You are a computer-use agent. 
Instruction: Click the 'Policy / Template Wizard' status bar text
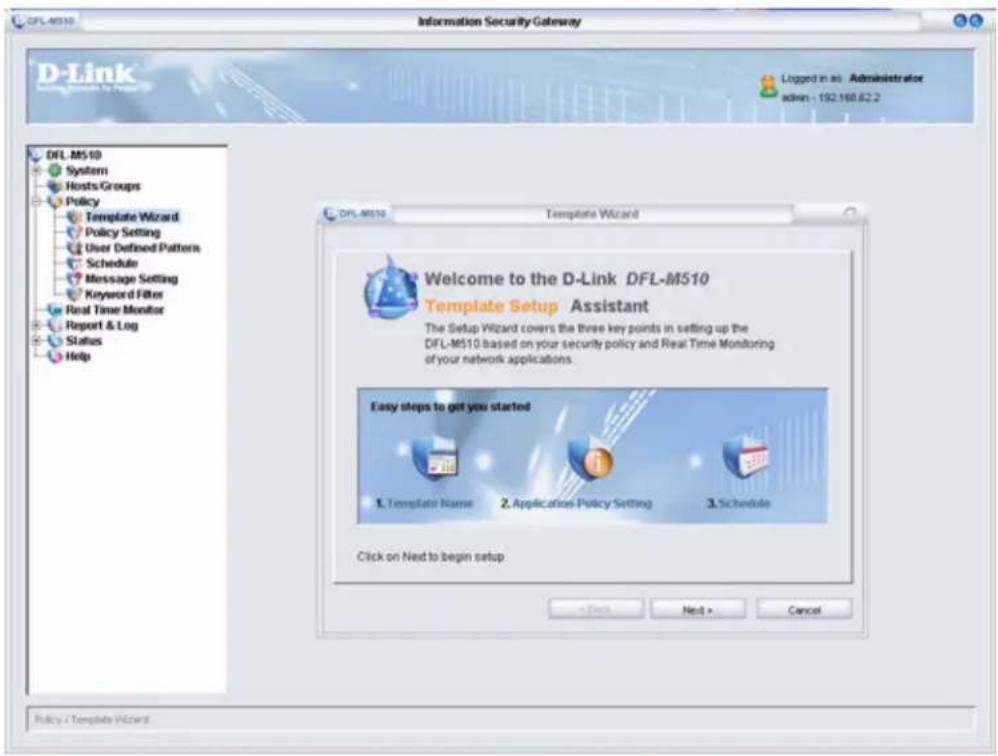point(92,719)
